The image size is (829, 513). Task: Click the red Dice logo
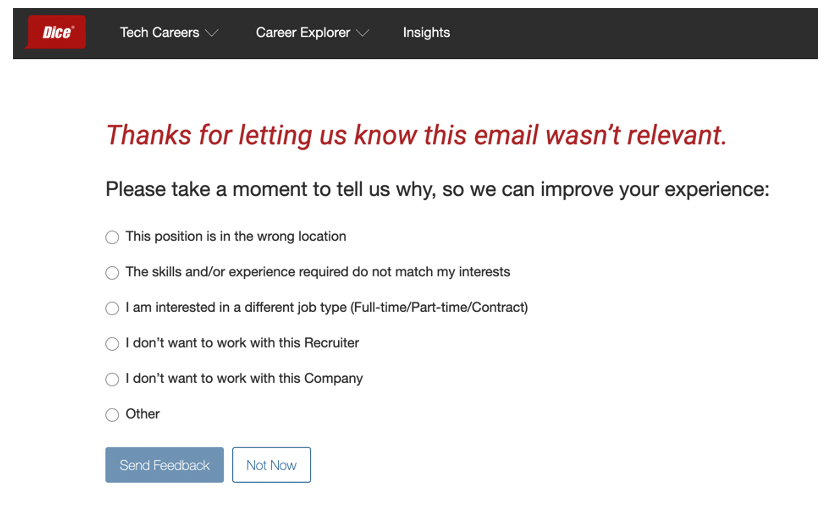(x=56, y=32)
